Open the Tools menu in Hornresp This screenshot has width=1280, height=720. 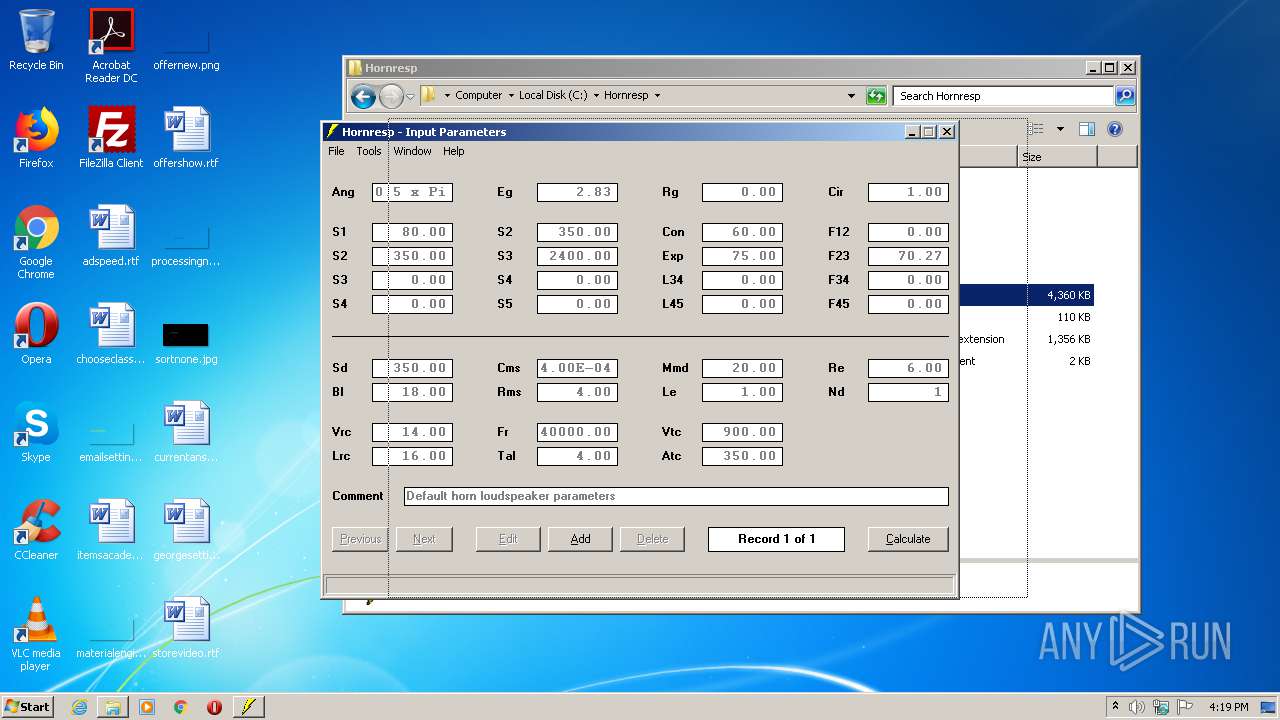coord(369,151)
